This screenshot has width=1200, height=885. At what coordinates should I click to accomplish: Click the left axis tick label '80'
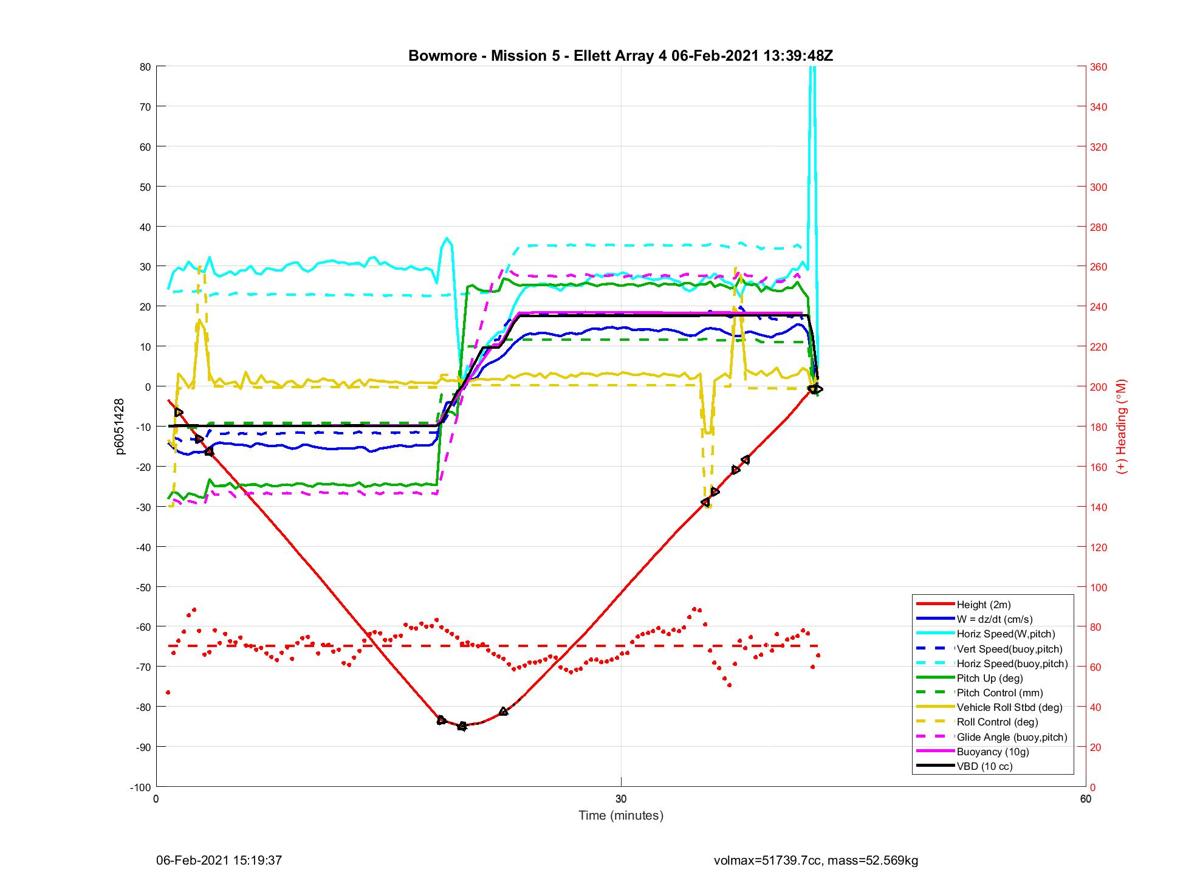pyautogui.click(x=145, y=67)
